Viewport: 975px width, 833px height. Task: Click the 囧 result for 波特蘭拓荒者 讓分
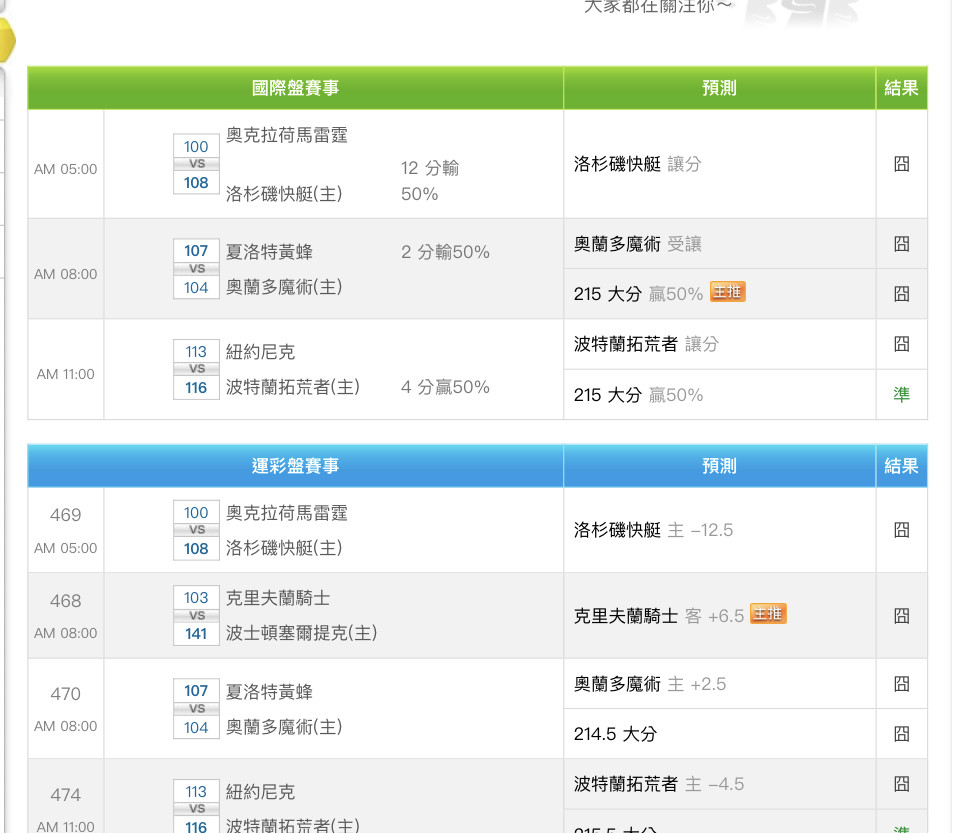(902, 344)
